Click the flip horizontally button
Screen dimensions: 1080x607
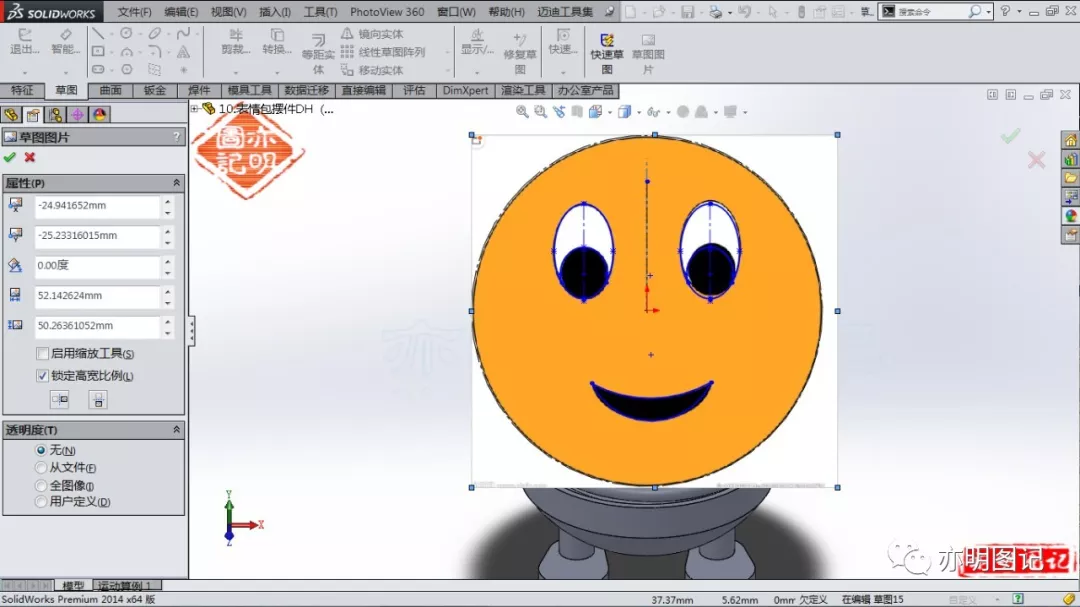60,400
